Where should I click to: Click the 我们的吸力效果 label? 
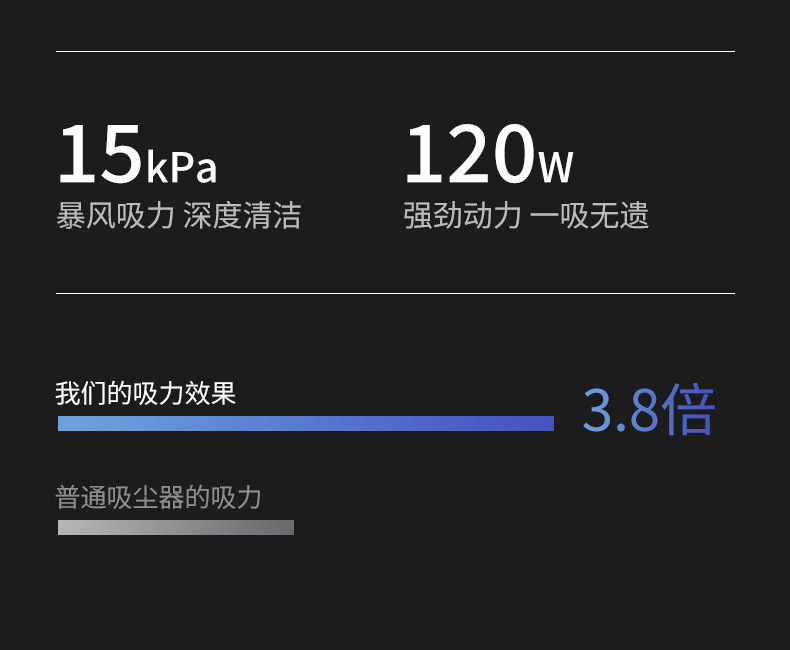(x=146, y=393)
